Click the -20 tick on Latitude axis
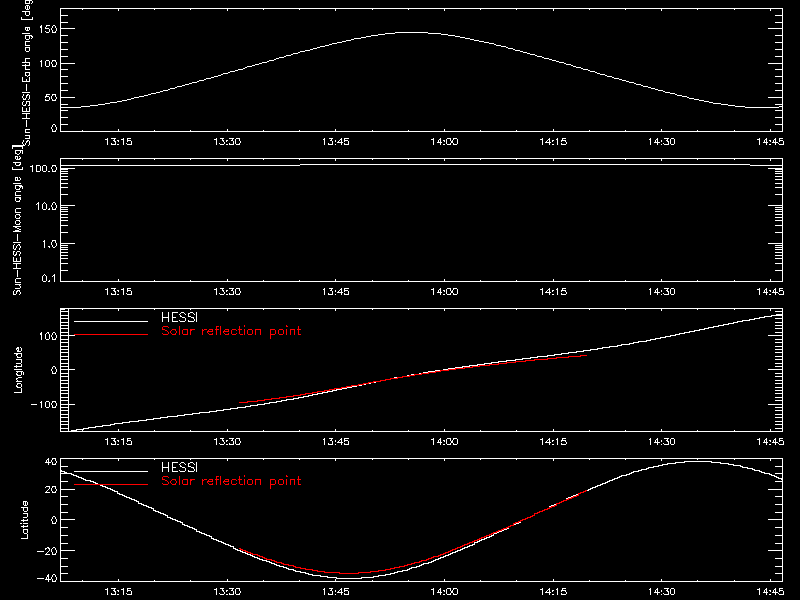The image size is (800, 600). (x=47, y=551)
